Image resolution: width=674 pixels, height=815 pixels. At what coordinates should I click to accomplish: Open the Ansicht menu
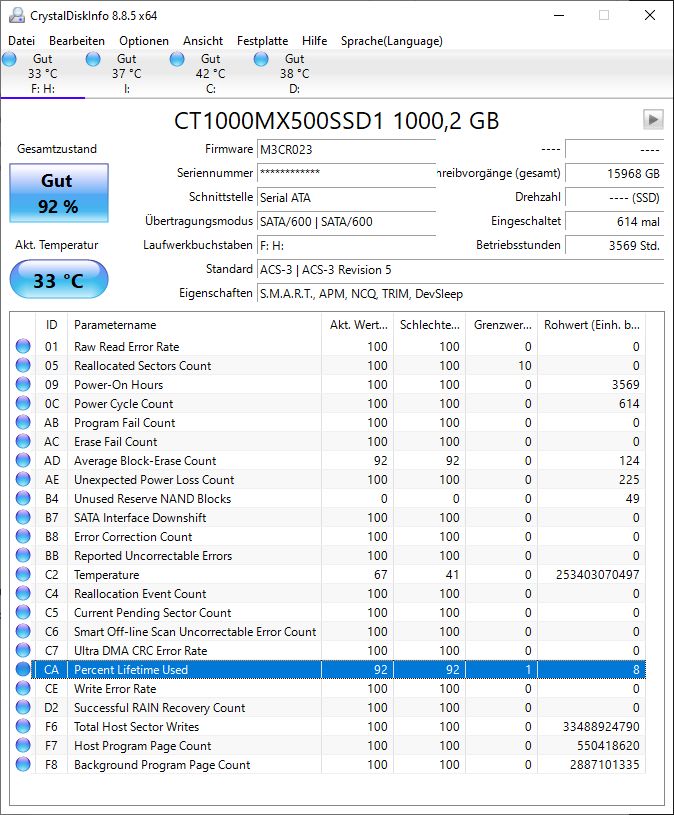coord(203,41)
